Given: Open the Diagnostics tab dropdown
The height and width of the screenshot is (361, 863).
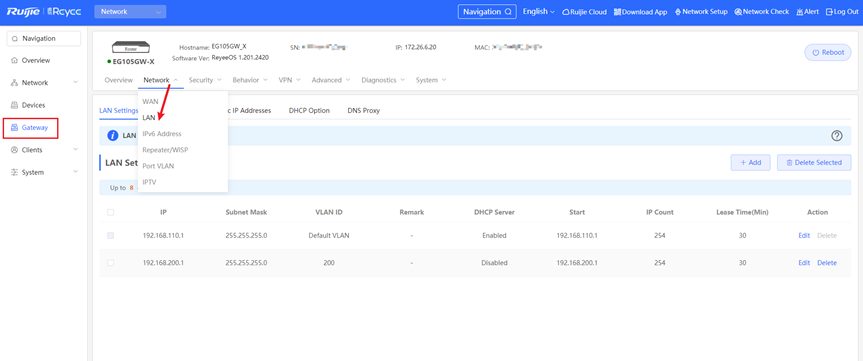Looking at the screenshot, I should coord(383,80).
